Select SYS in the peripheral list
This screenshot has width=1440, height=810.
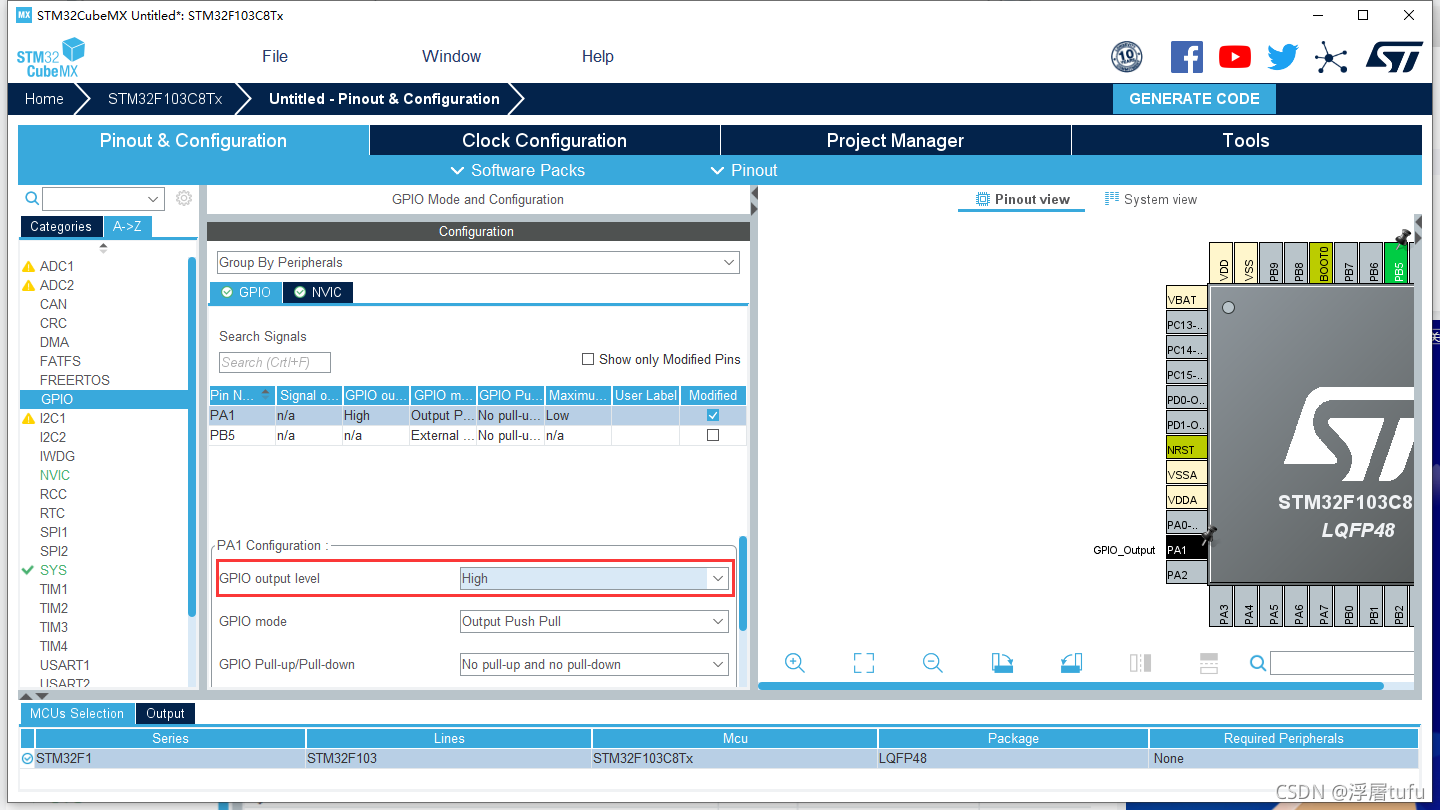pyautogui.click(x=53, y=570)
